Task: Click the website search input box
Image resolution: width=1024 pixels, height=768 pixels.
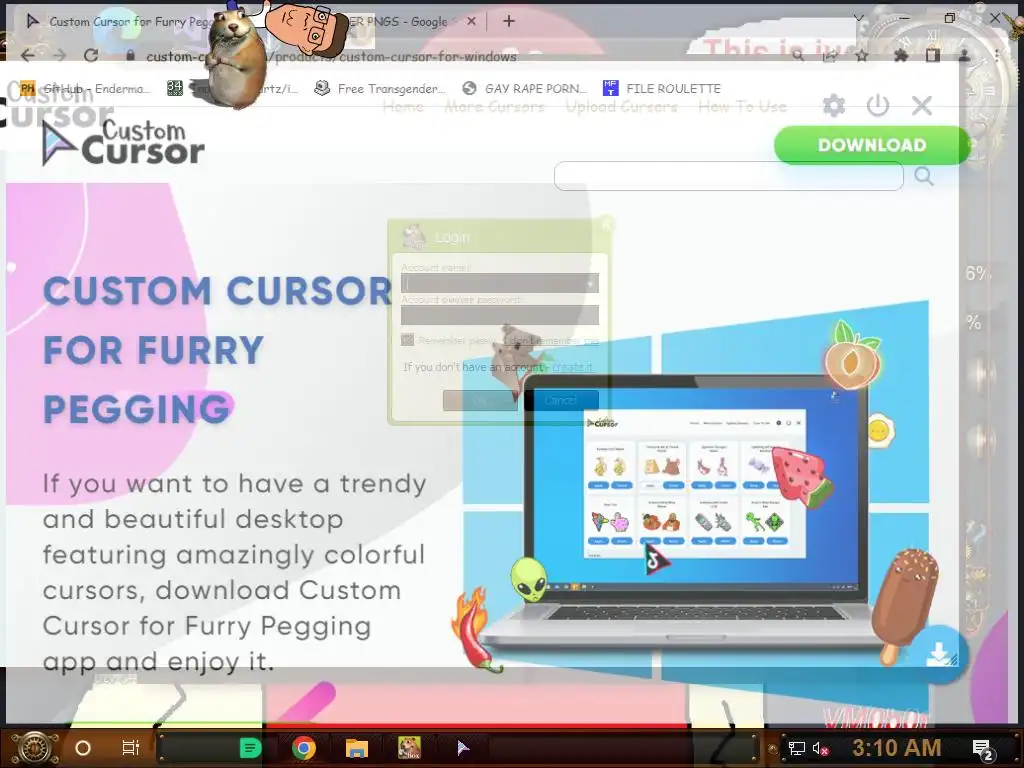Action: (x=729, y=176)
